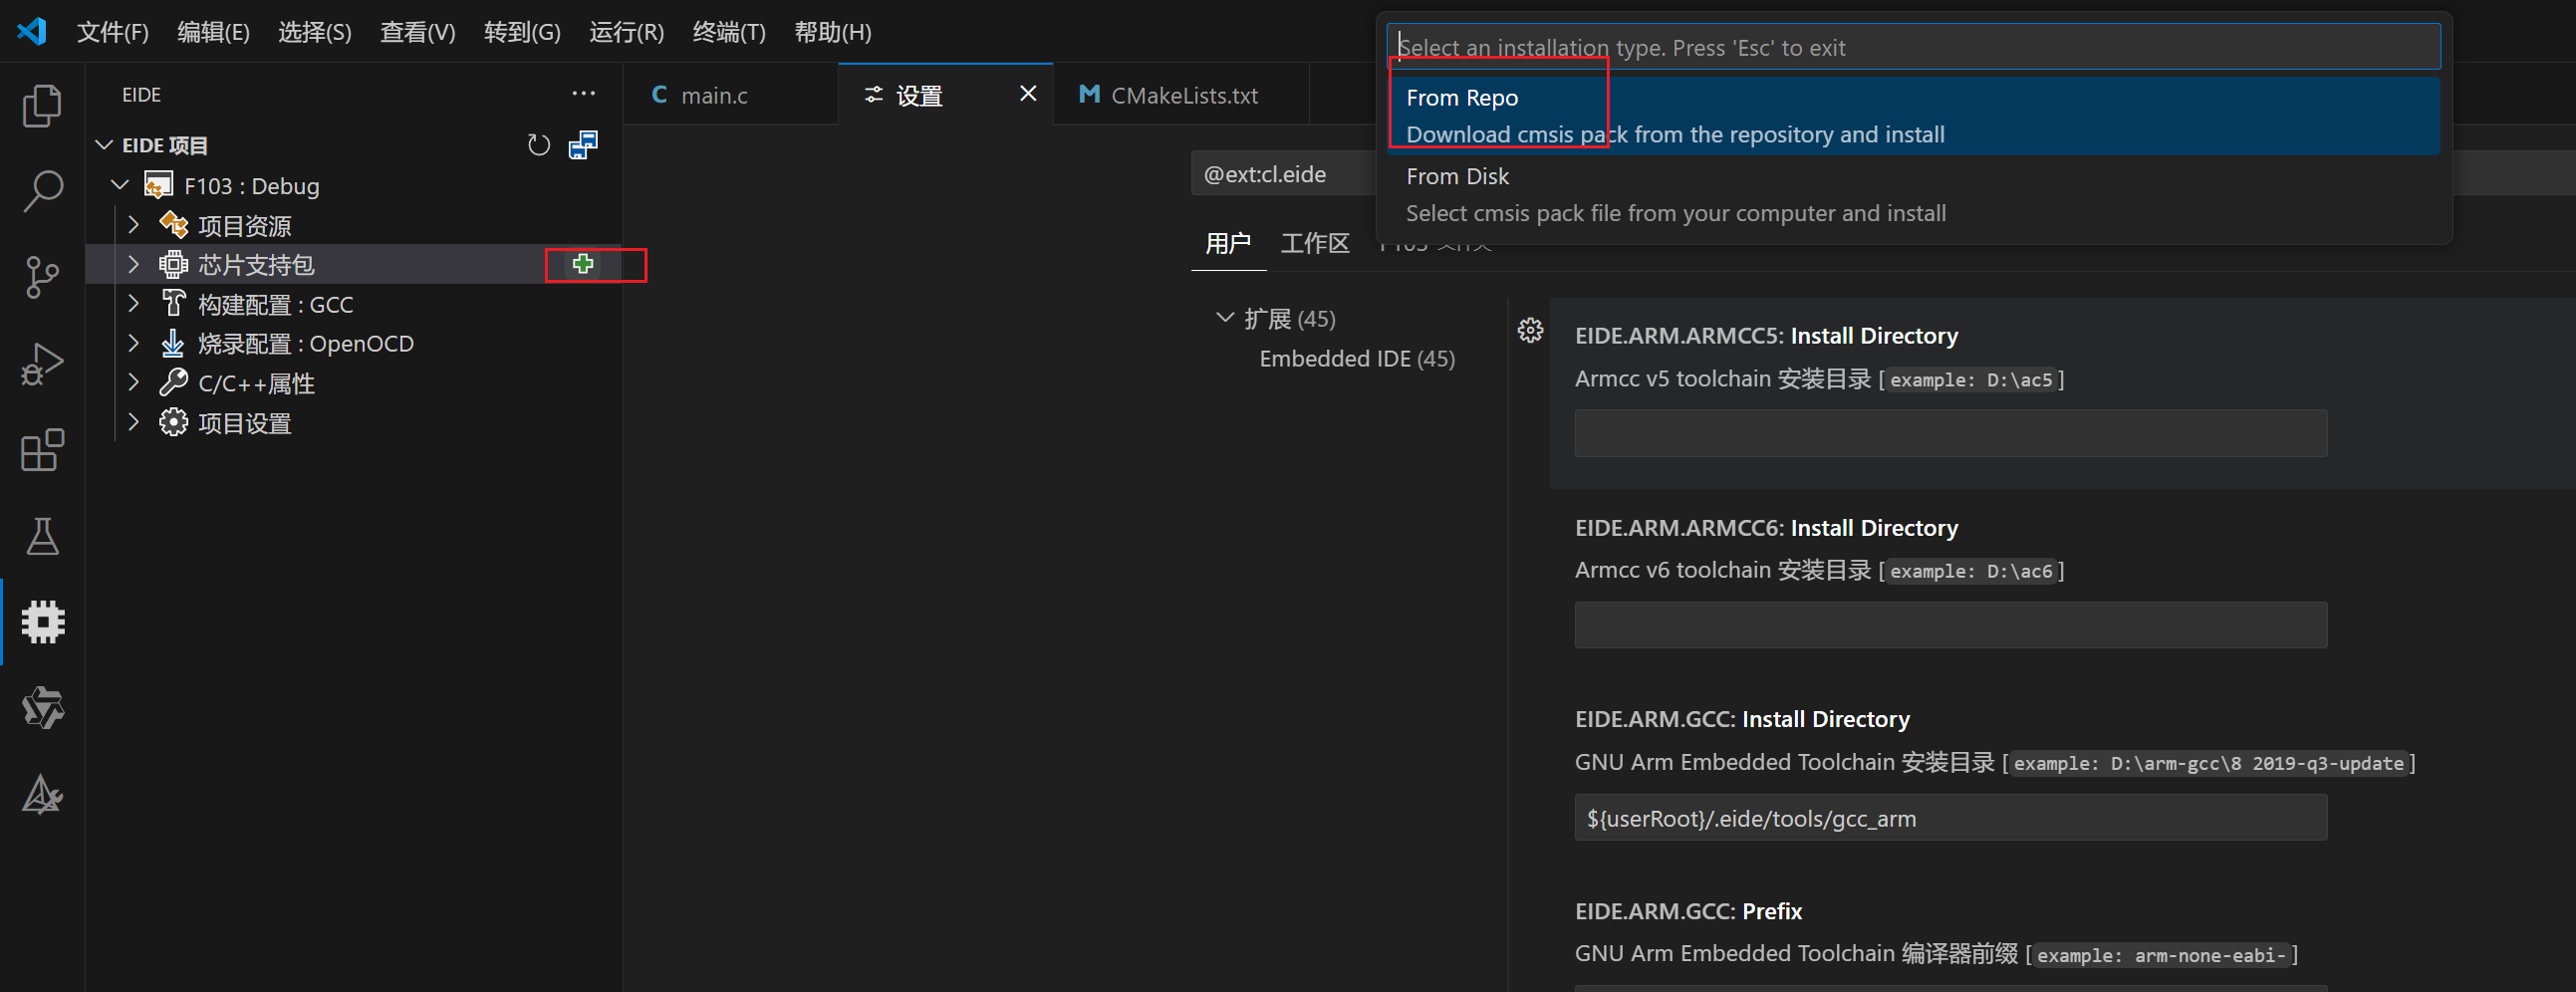
Task: Expand the 项目设置 node
Action: tap(133, 422)
